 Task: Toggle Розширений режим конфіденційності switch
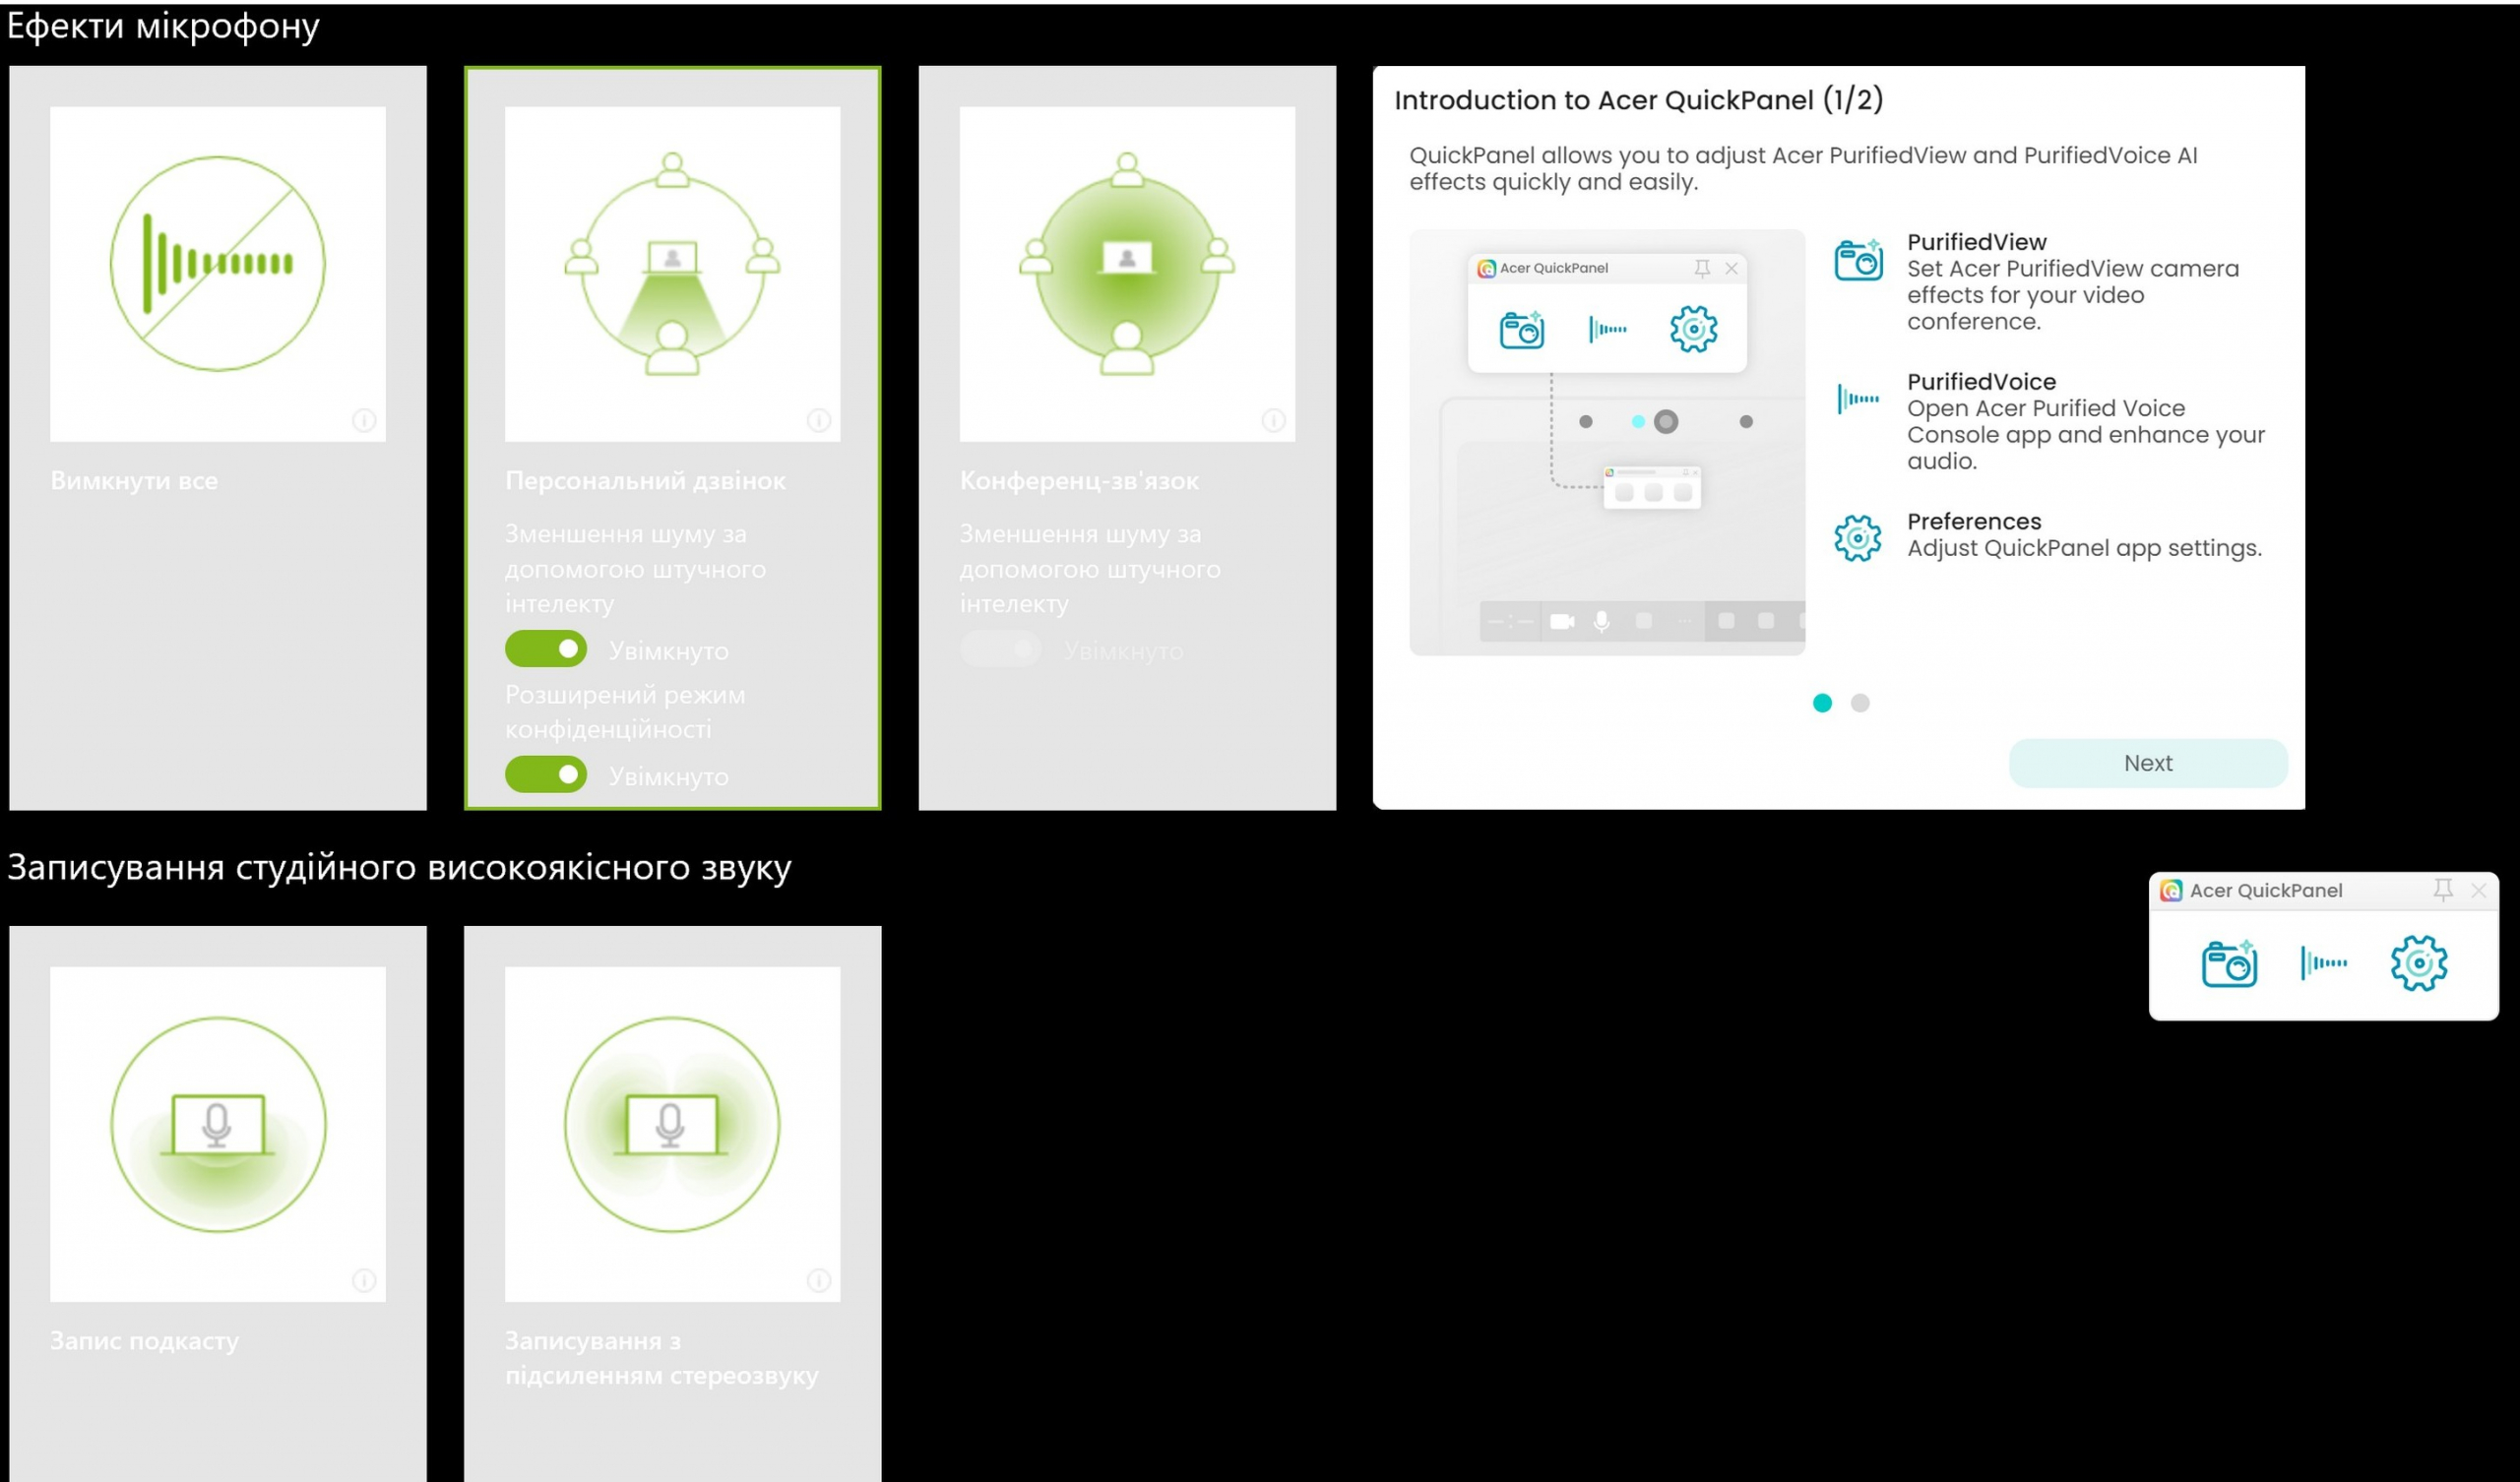click(x=546, y=775)
